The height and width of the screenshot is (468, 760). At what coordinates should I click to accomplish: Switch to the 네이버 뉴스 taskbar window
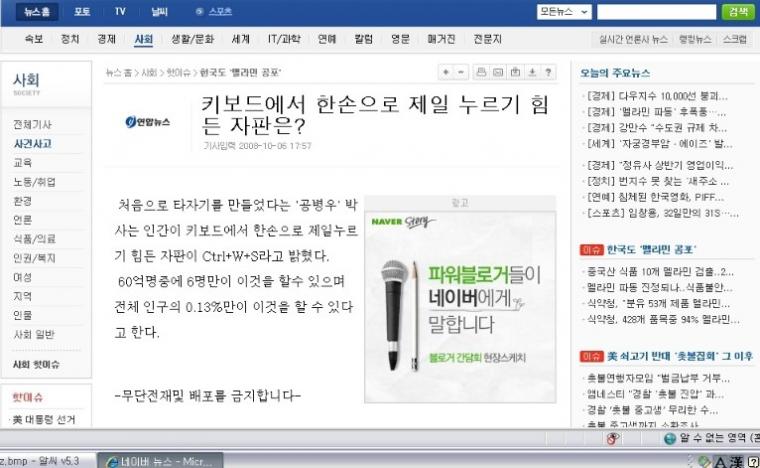pyautogui.click(x=161, y=461)
